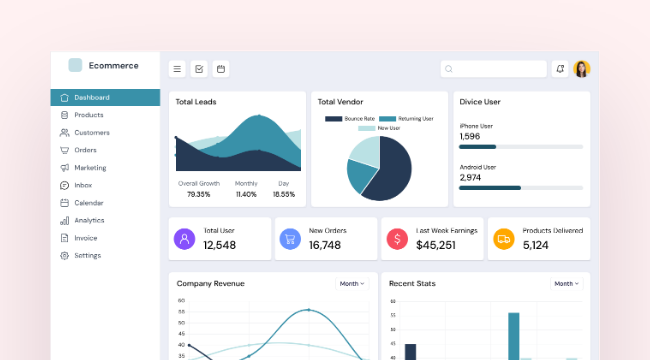Viewport: 650px width, 360px height.
Task: Click Divice User card title
Action: click(480, 102)
